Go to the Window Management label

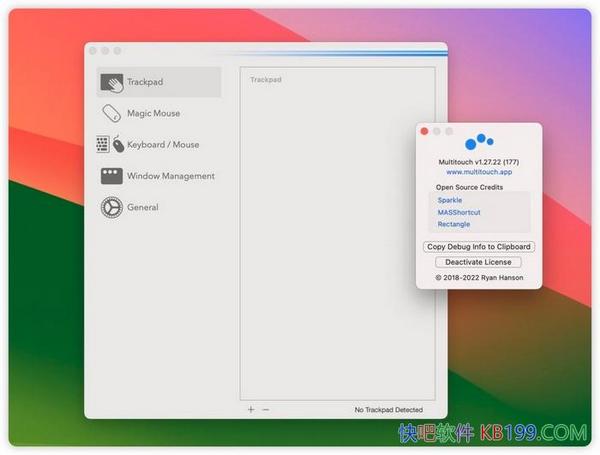[x=170, y=176]
